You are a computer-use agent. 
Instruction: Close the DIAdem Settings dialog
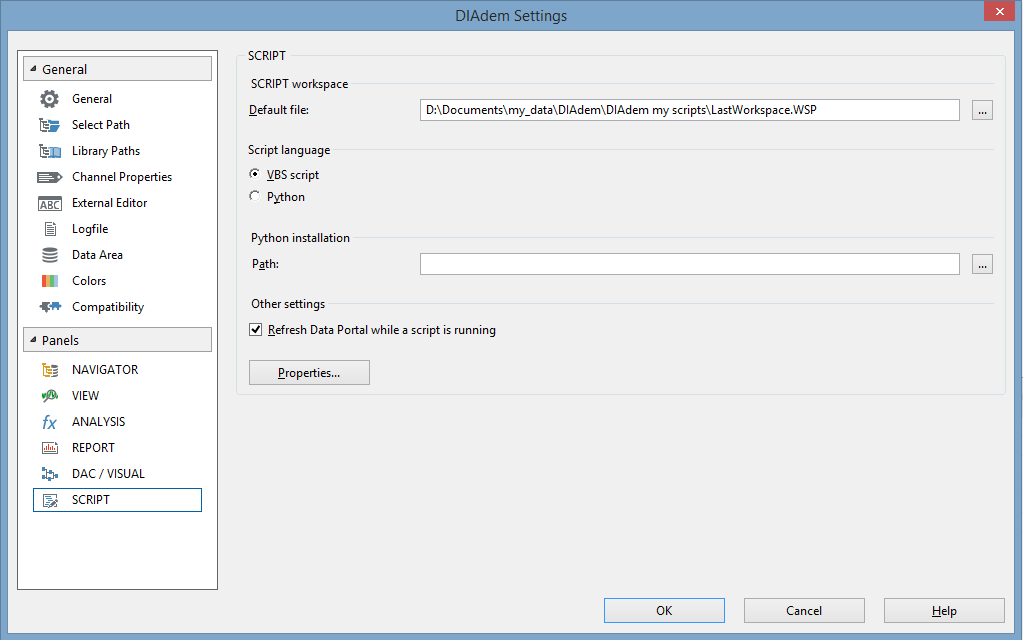999,12
